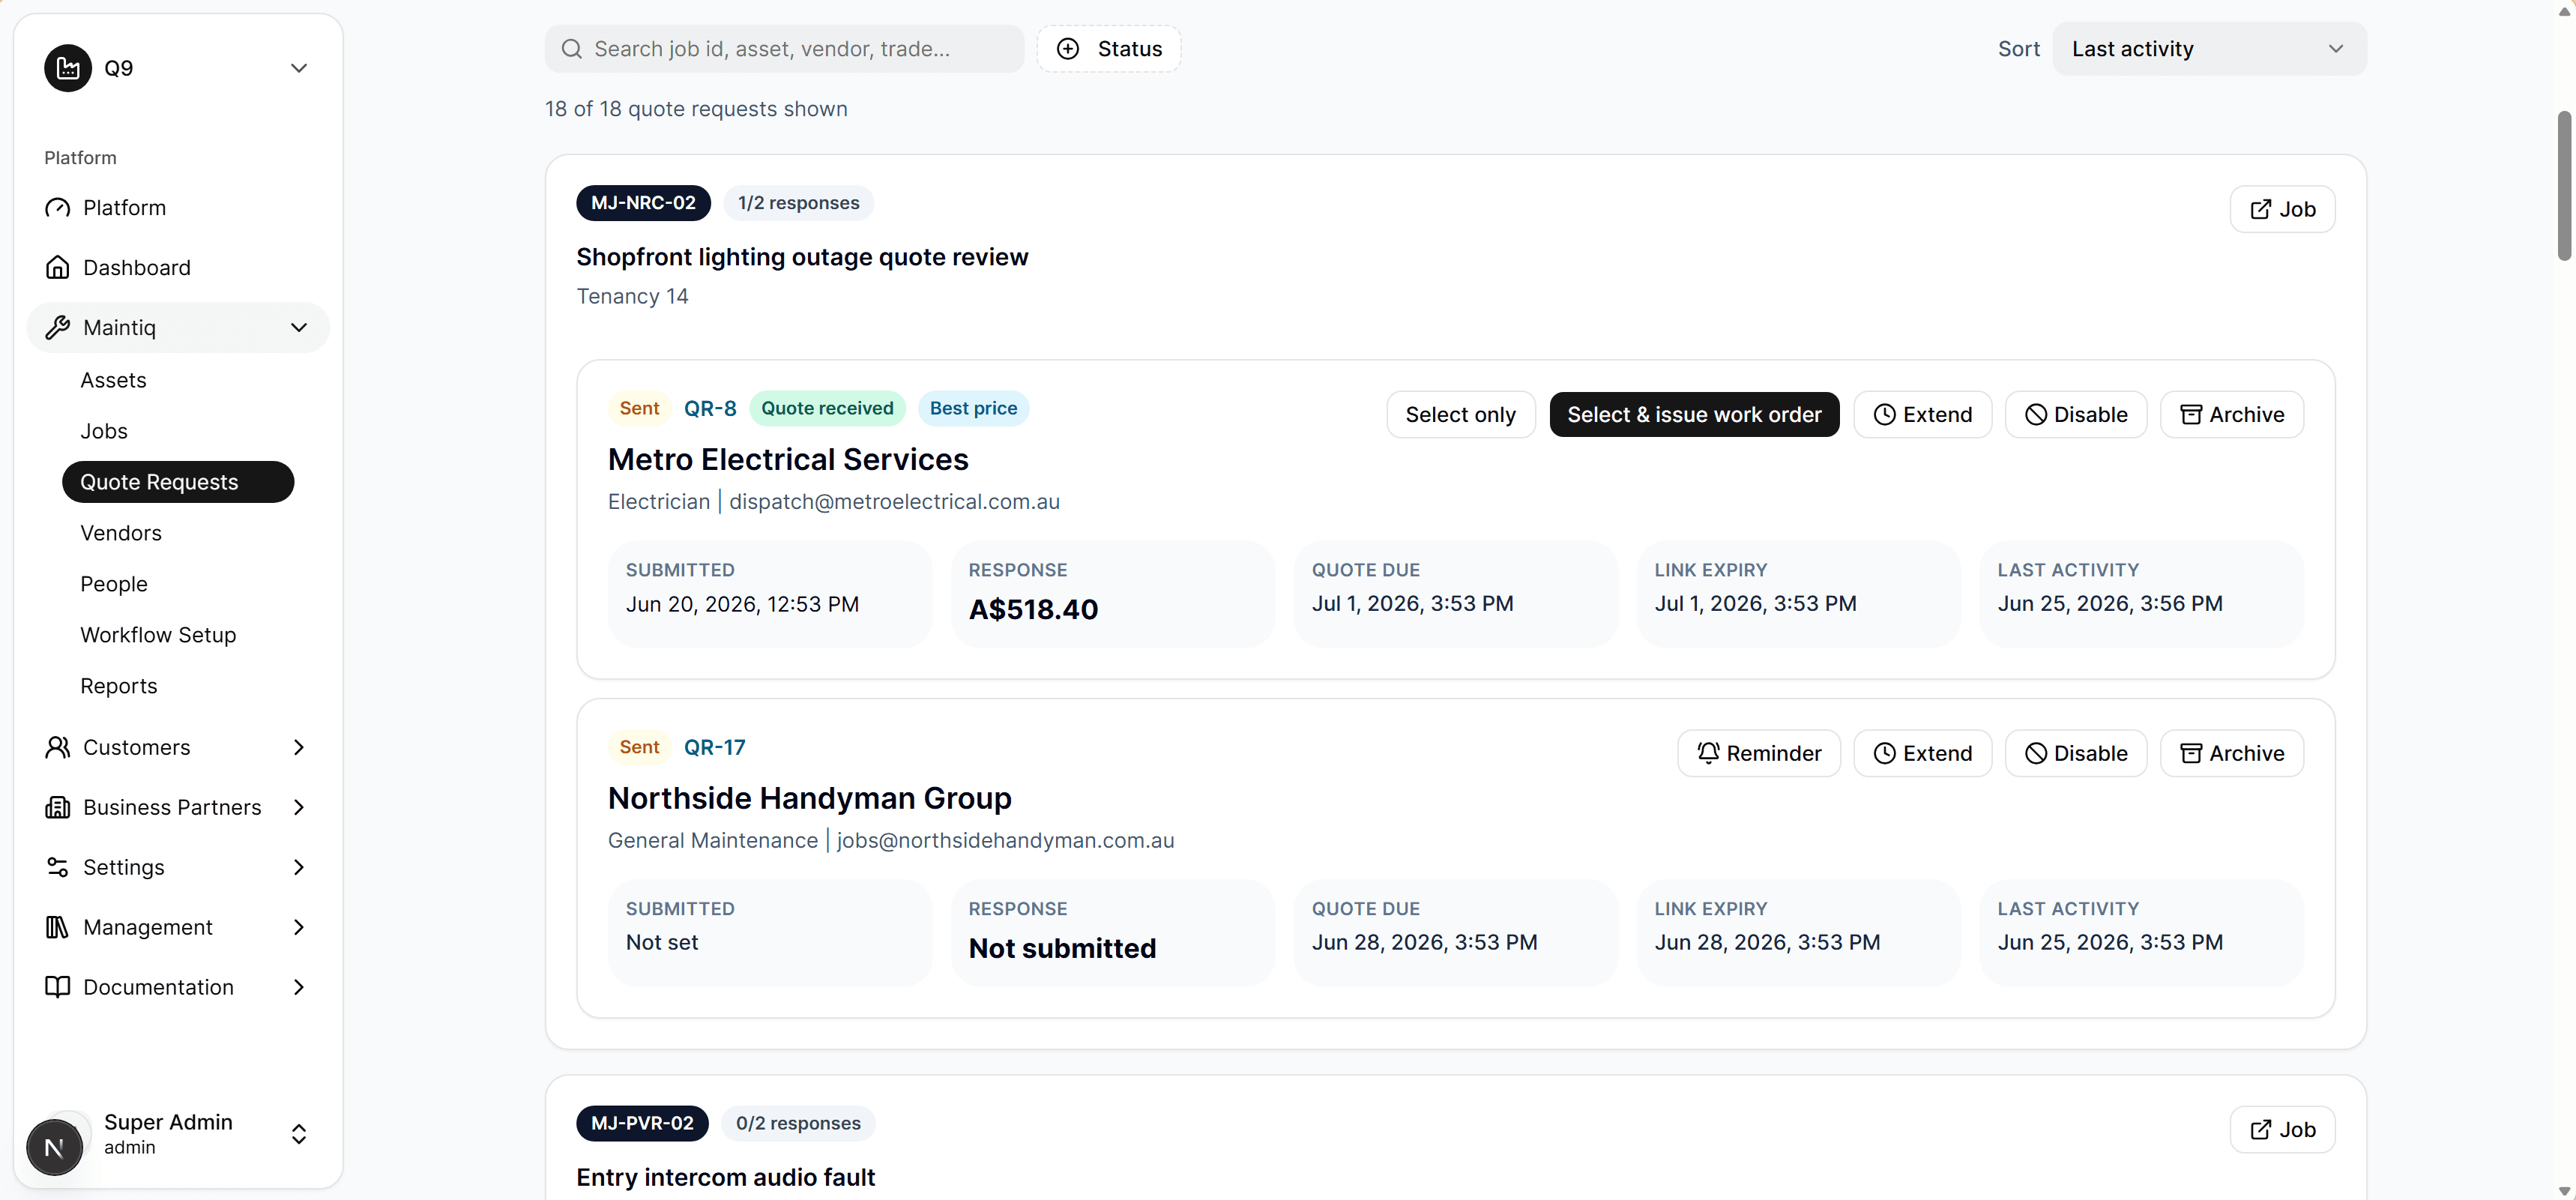Expand the Customers section arrow
This screenshot has height=1200, width=2576.
click(x=298, y=748)
